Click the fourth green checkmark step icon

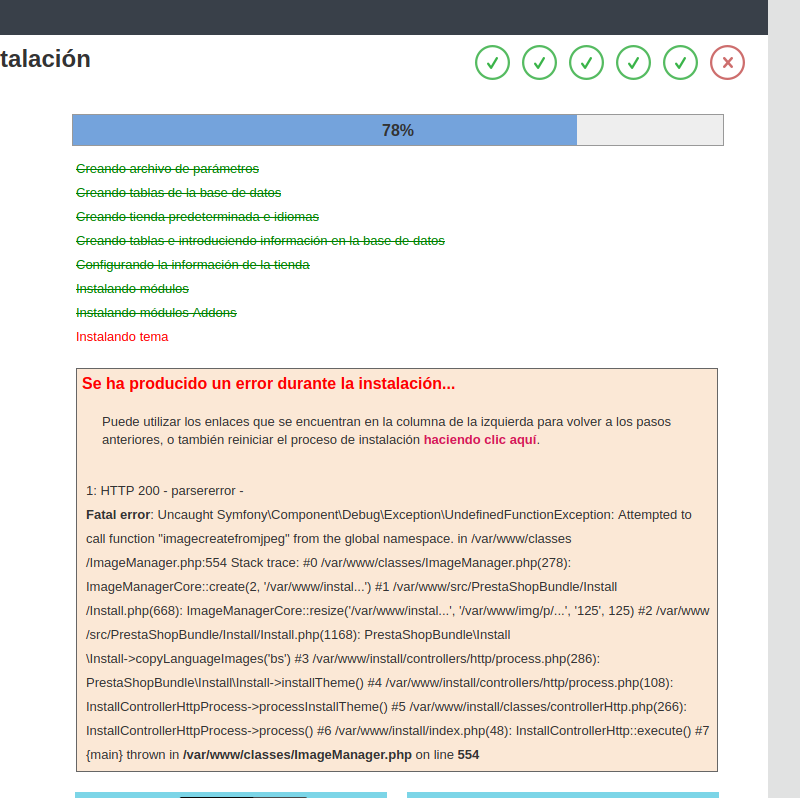click(633, 62)
